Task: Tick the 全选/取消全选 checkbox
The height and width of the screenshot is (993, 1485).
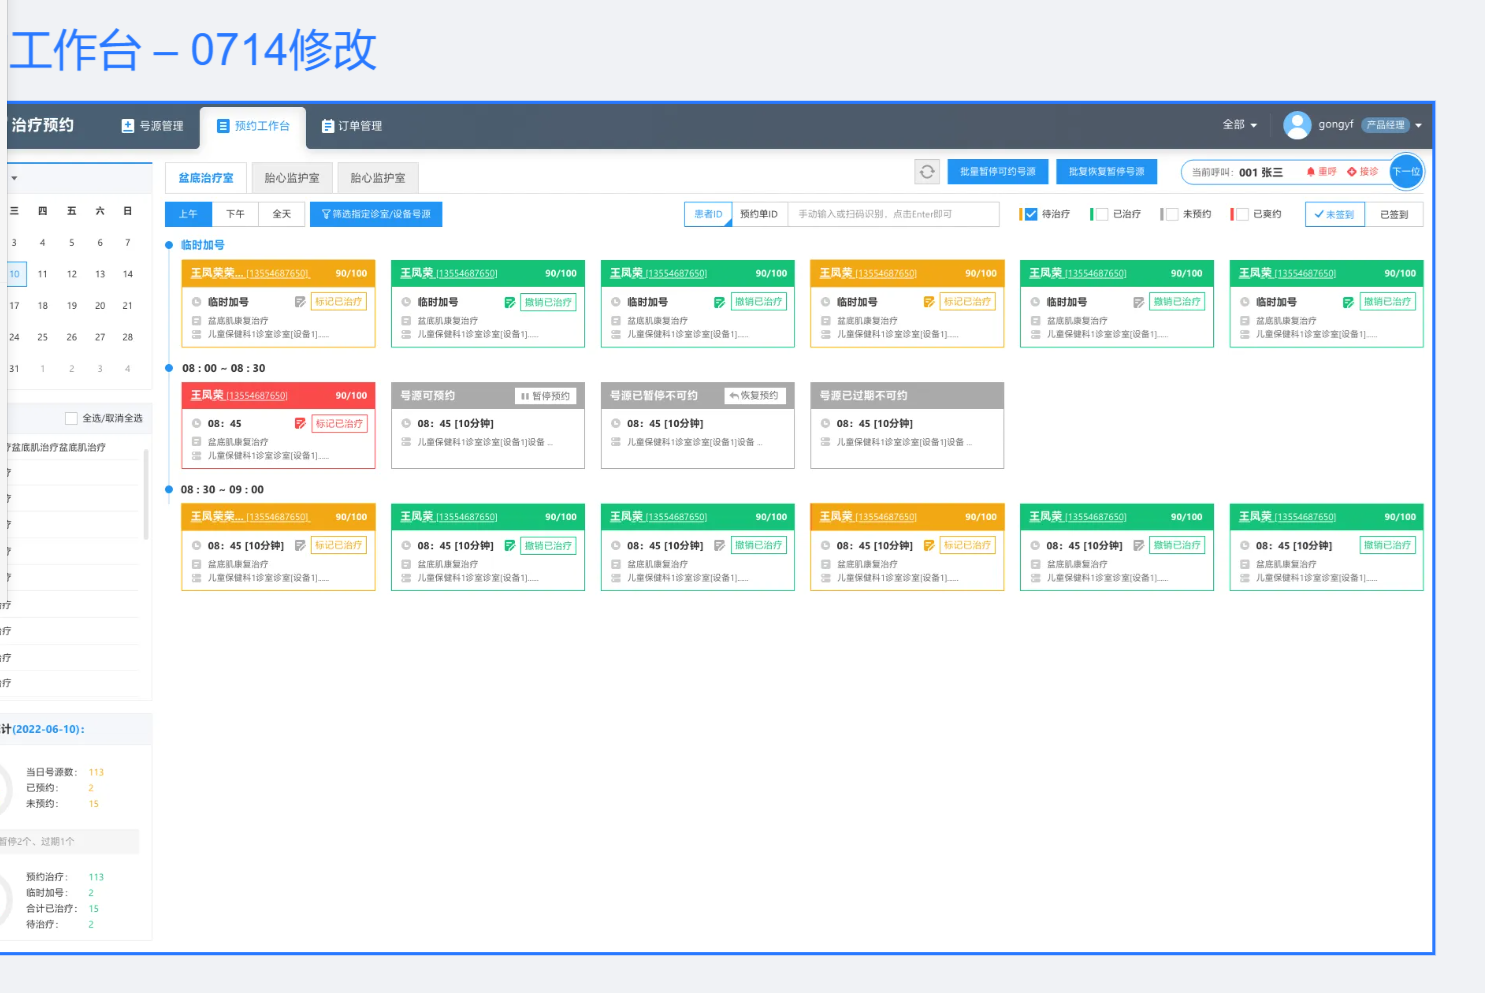Action: tap(71, 419)
